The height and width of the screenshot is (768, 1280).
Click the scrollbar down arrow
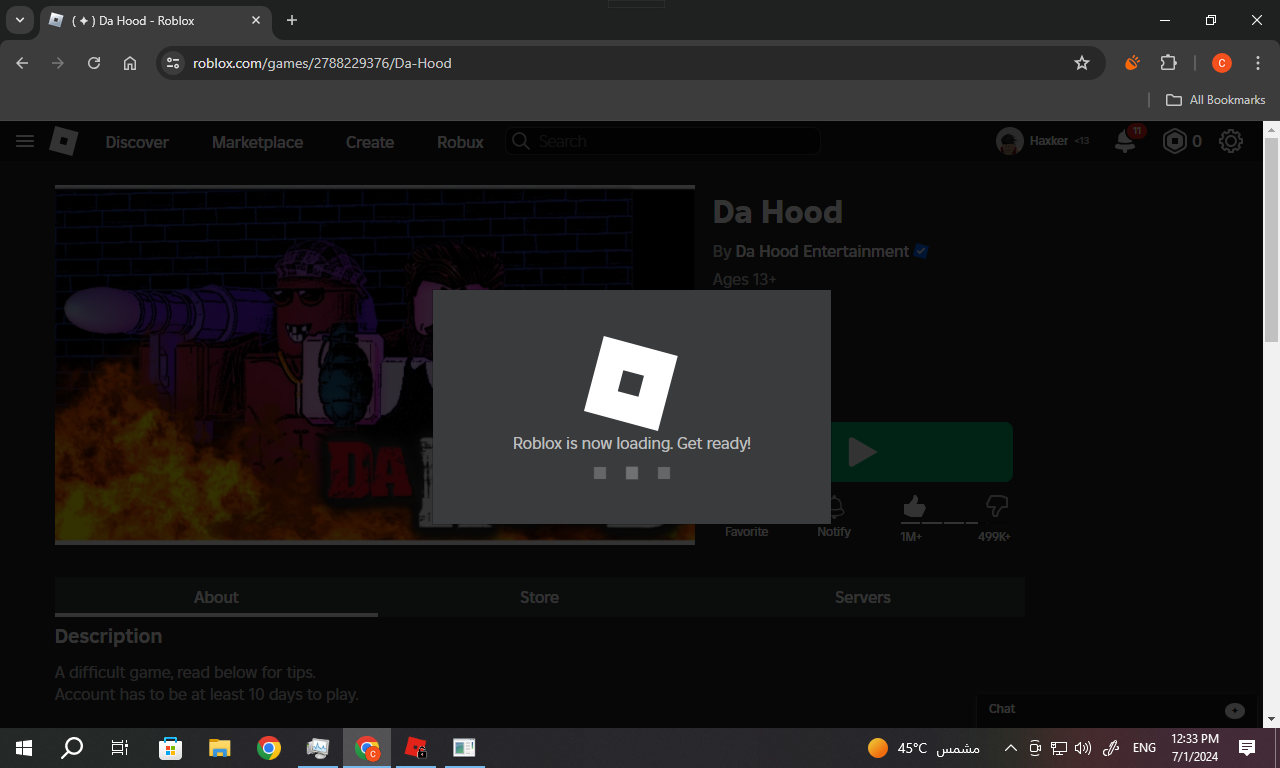pos(1271,719)
